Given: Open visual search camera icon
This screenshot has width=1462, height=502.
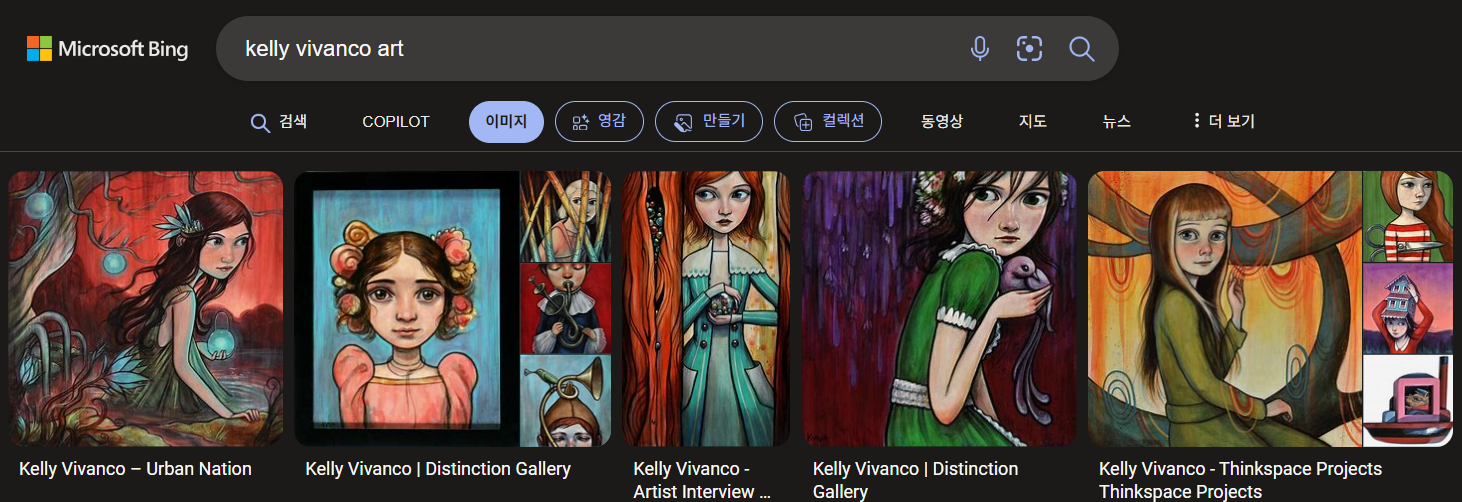Looking at the screenshot, I should 1029,48.
